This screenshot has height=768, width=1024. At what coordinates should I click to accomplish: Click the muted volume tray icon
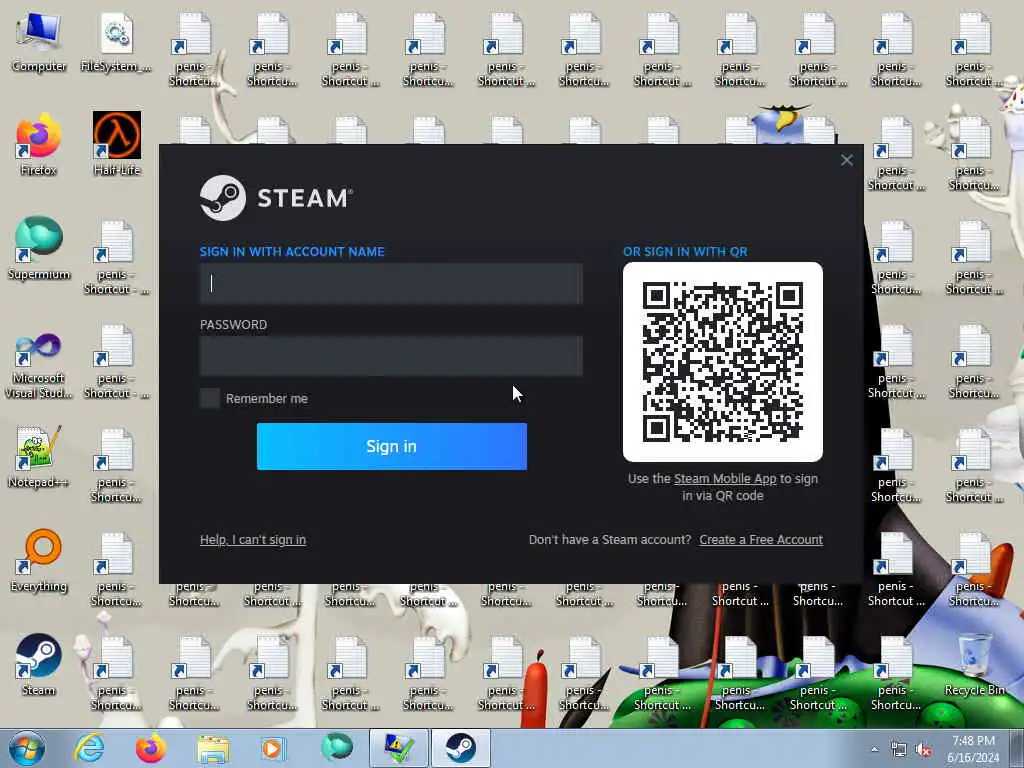pyautogui.click(x=923, y=750)
